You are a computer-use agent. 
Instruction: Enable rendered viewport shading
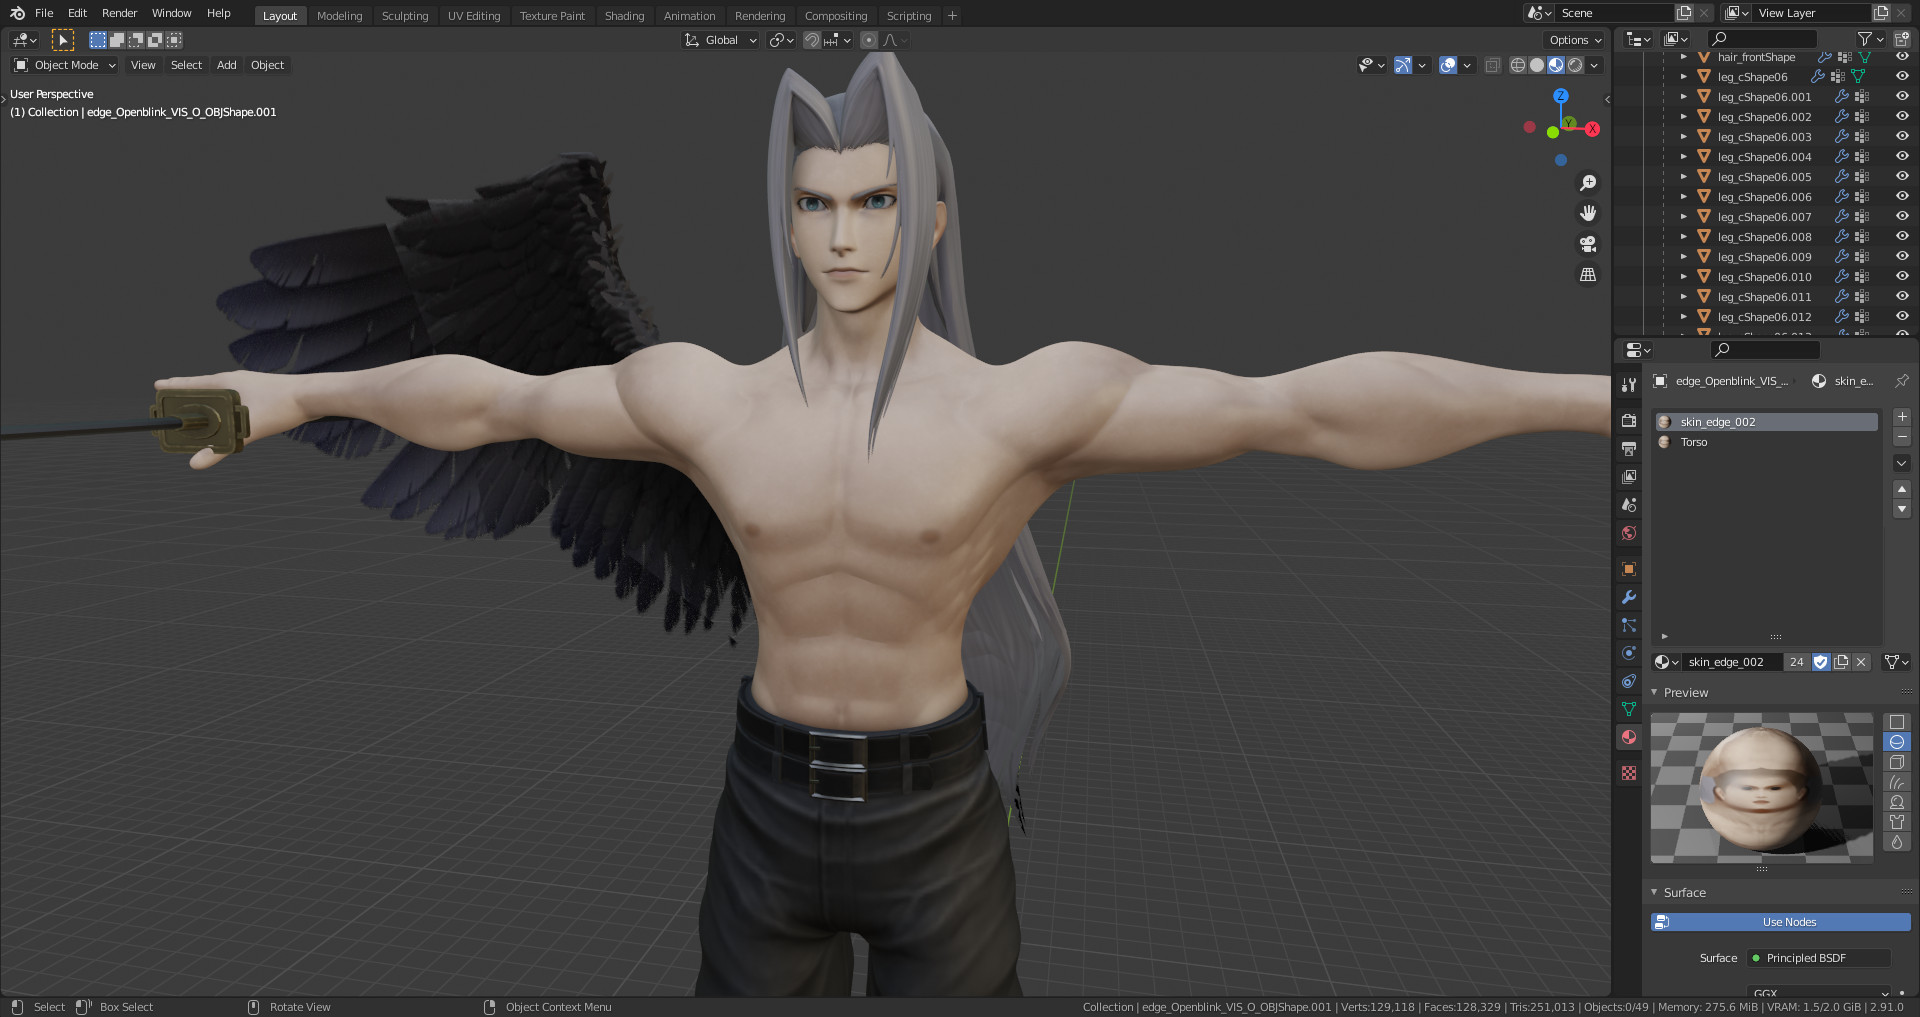(x=1575, y=65)
